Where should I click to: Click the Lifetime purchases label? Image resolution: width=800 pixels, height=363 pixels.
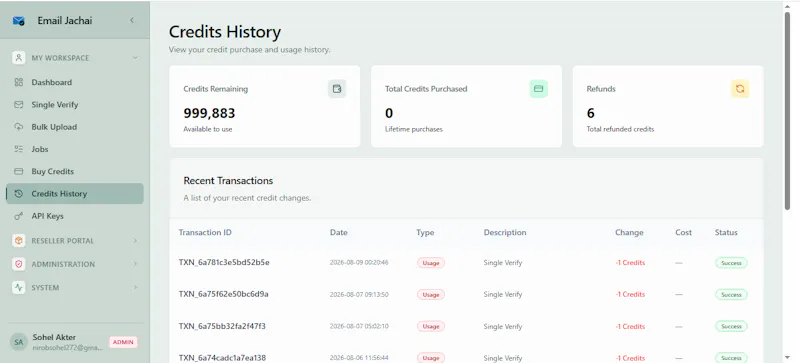pos(414,129)
